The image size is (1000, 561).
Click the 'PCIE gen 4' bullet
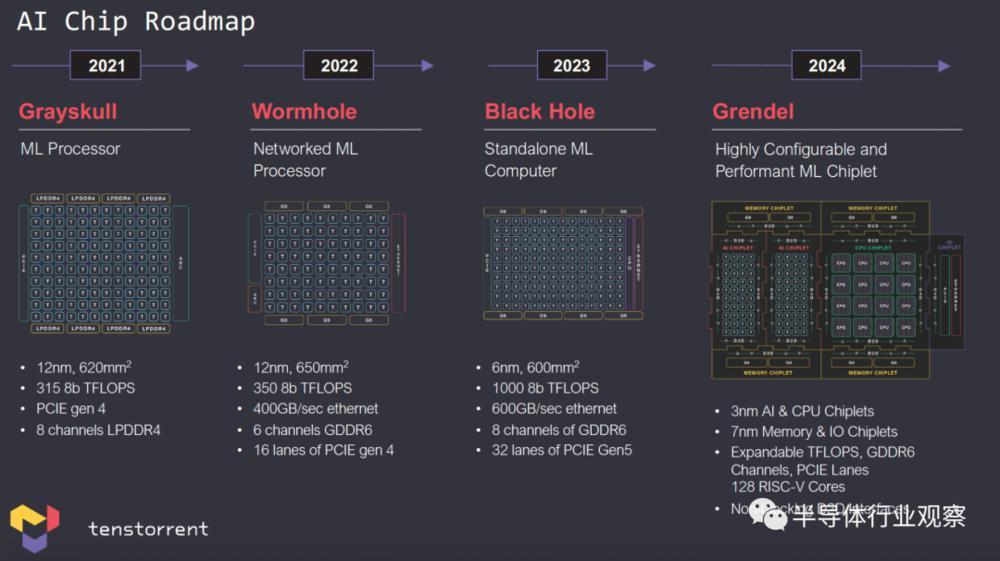(x=71, y=409)
